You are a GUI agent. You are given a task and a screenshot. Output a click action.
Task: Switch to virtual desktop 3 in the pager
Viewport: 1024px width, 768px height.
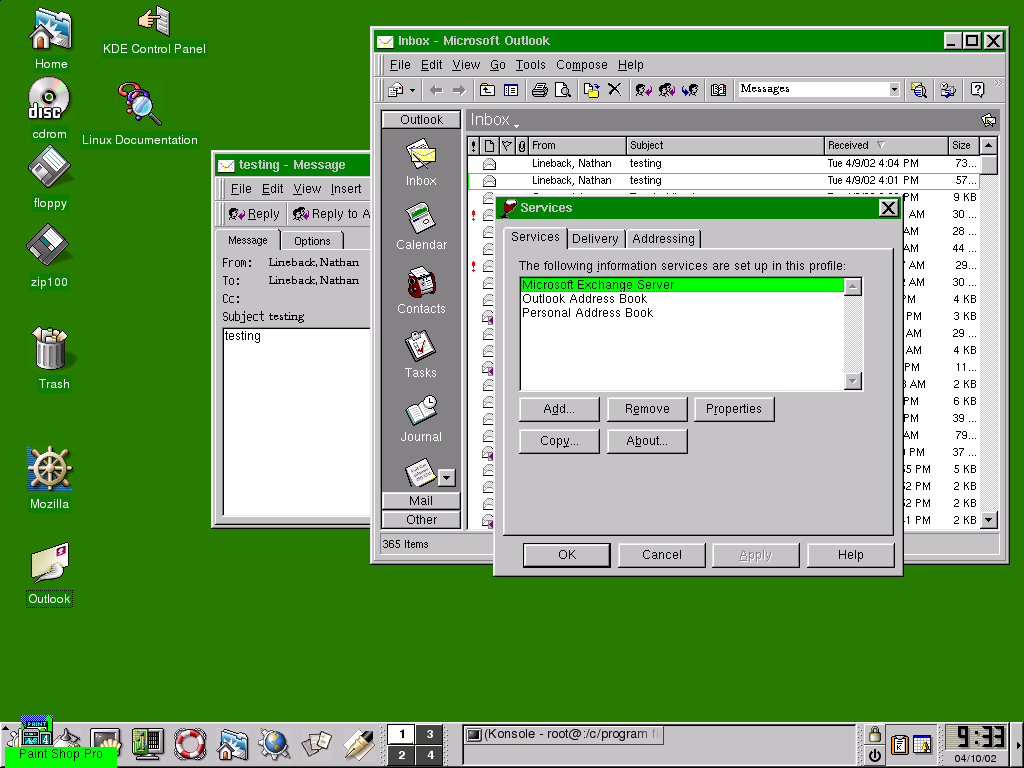(430, 734)
